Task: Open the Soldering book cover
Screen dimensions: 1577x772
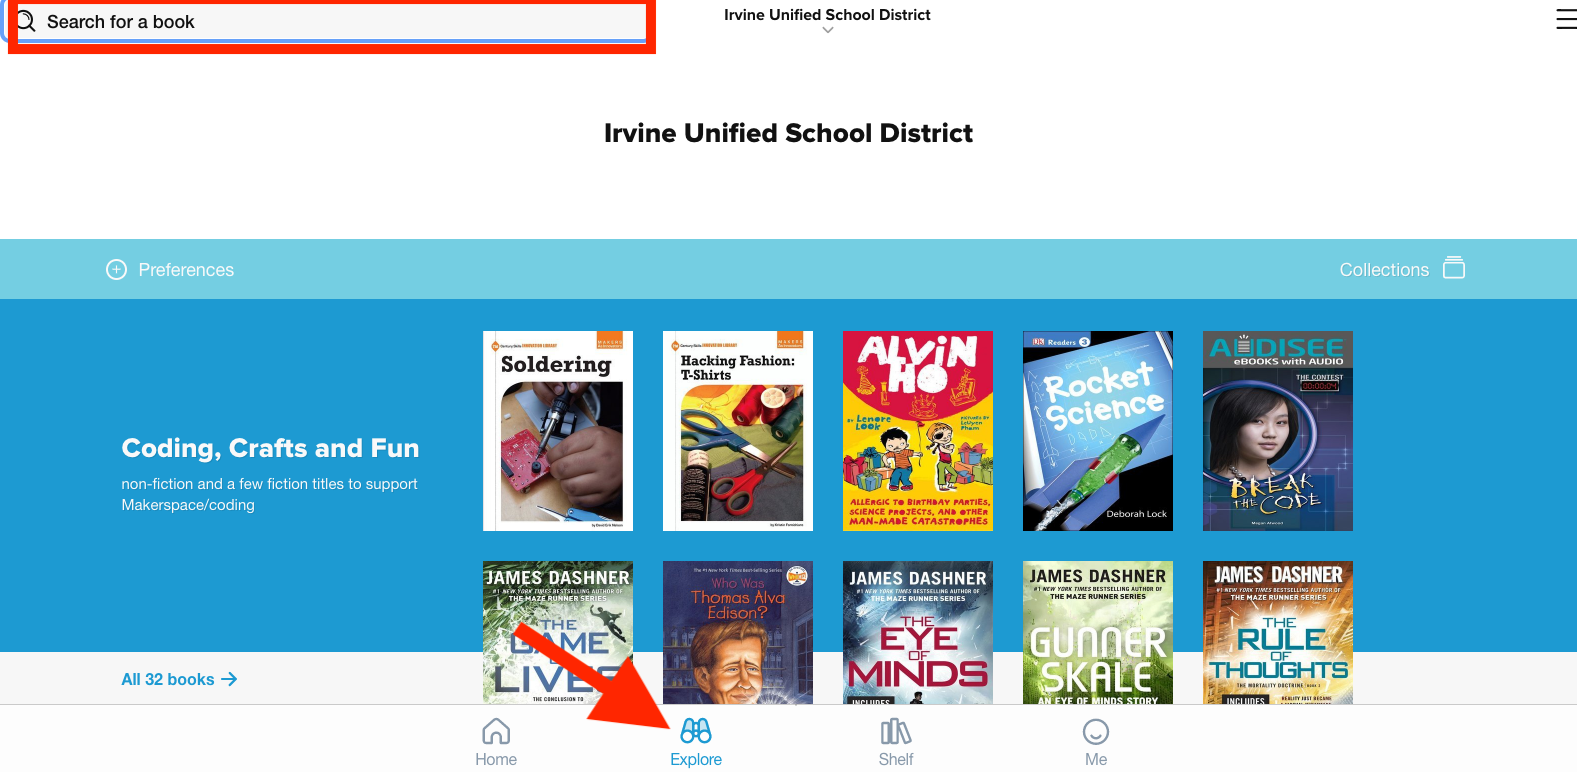Action: point(558,431)
